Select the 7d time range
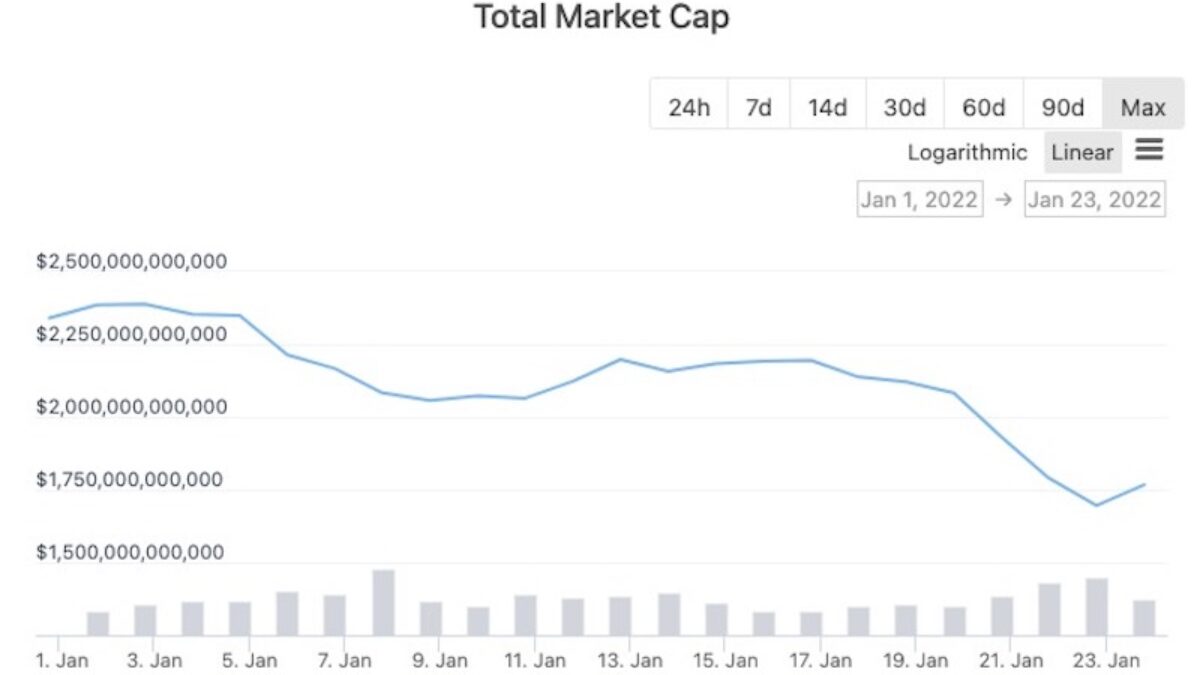The image size is (1200, 675). [758, 107]
